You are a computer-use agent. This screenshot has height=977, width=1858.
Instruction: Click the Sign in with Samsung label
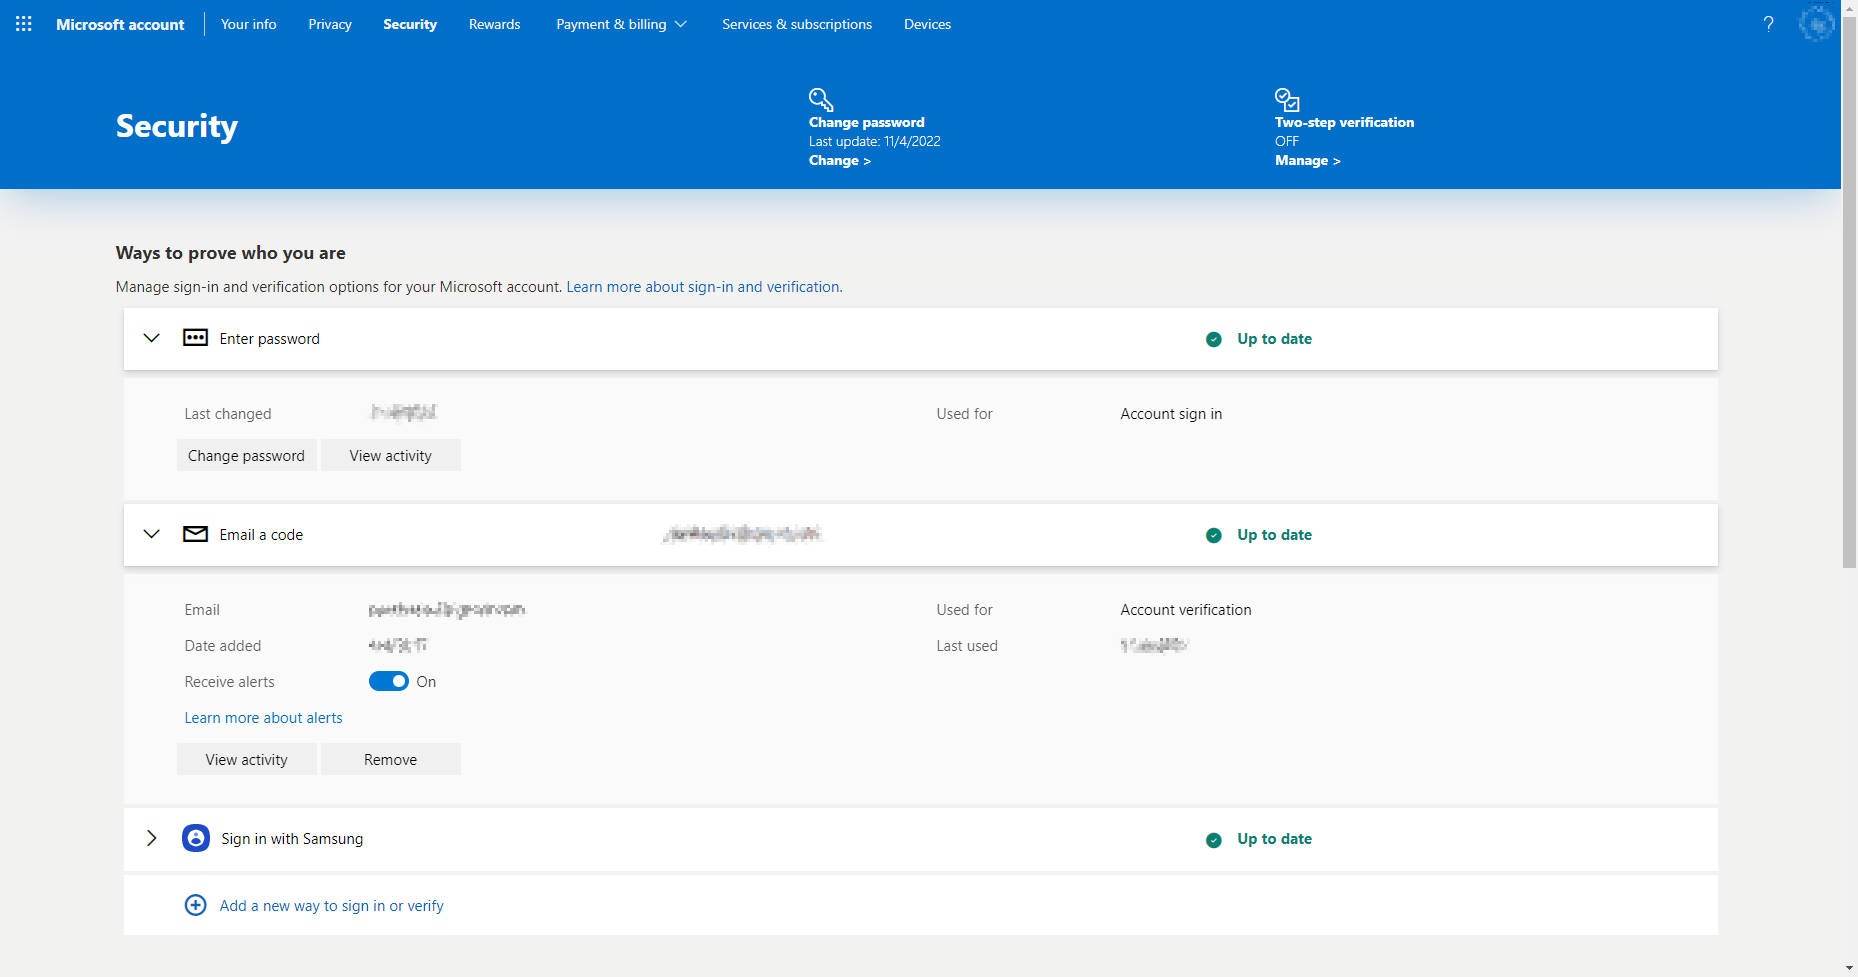pos(292,838)
